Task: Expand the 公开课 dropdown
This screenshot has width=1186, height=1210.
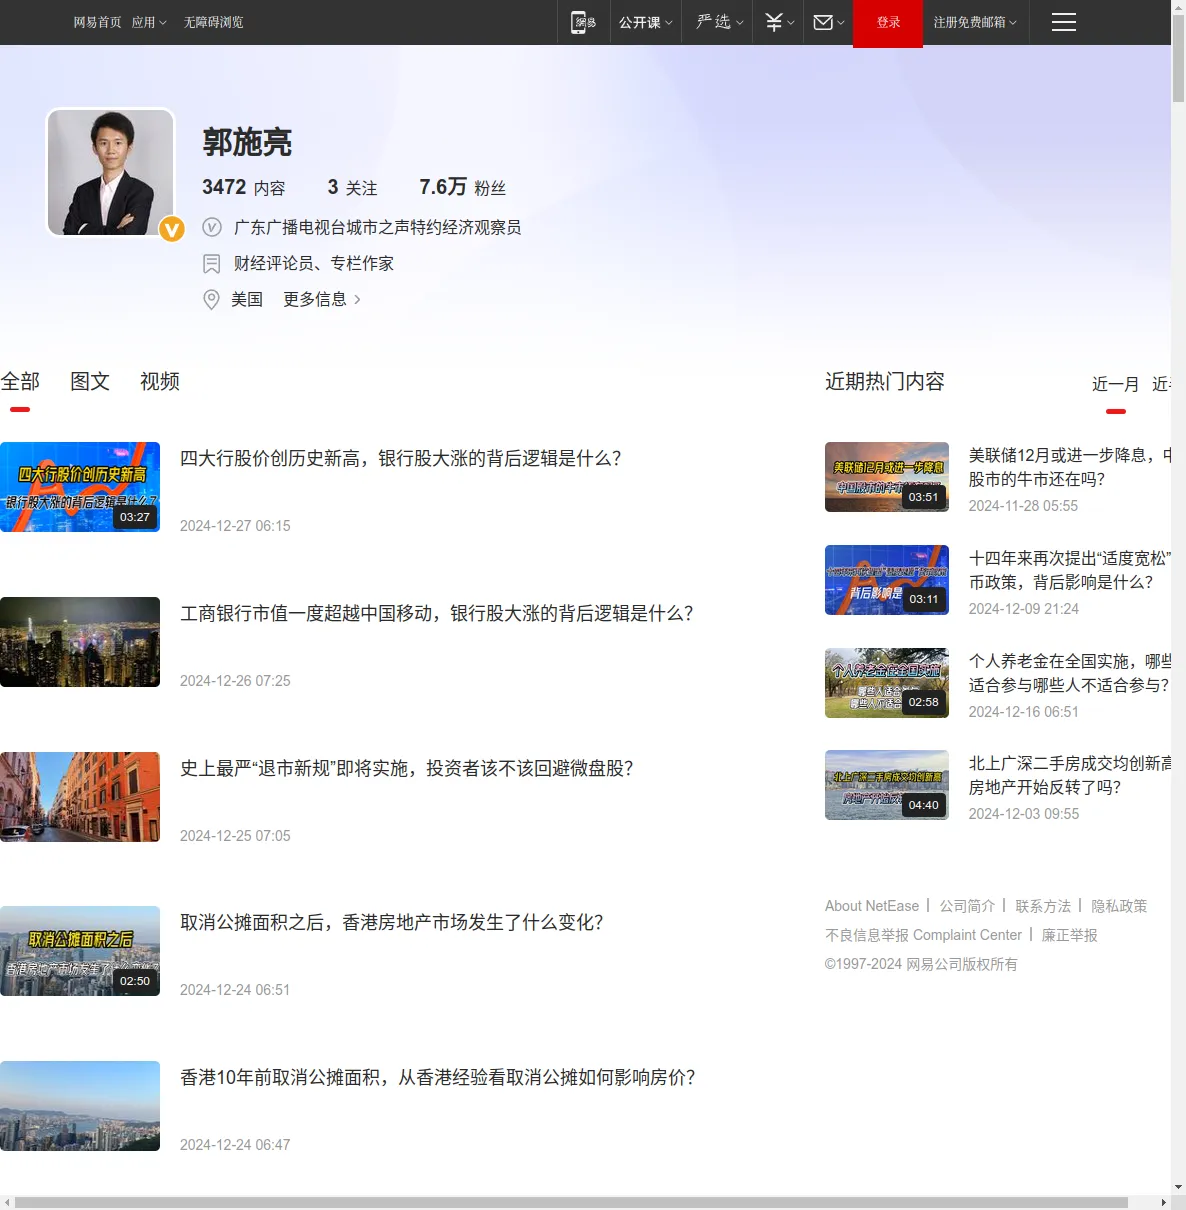Action: (x=645, y=22)
